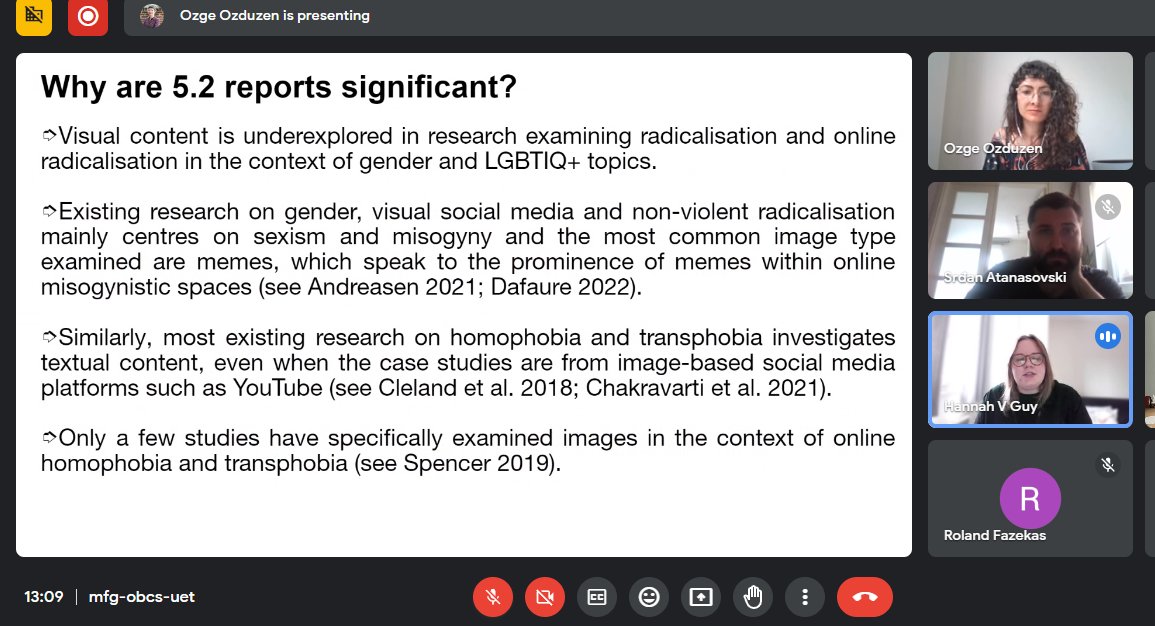The width and height of the screenshot is (1155, 626).
Task: Click Srdan Atanasovski's muted microphone indicator
Action: click(x=1108, y=207)
